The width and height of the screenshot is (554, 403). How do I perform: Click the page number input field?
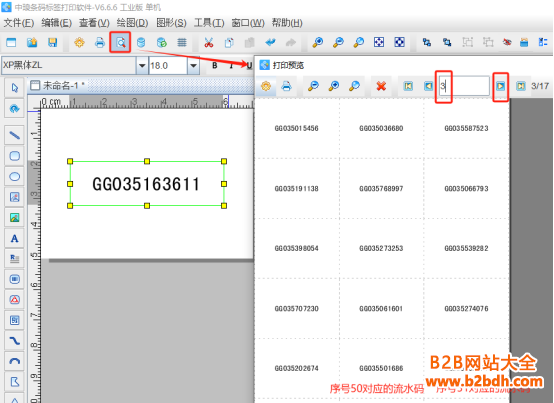(x=464, y=86)
